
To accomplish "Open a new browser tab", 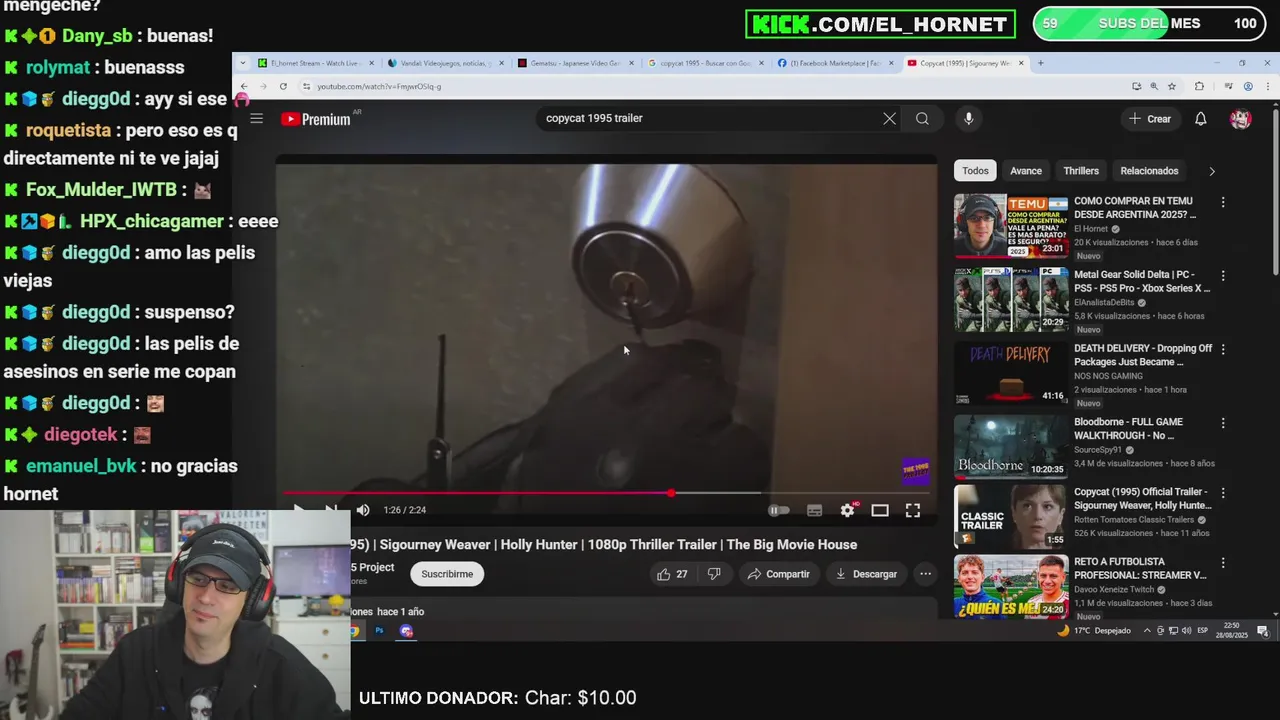I will coord(1040,63).
